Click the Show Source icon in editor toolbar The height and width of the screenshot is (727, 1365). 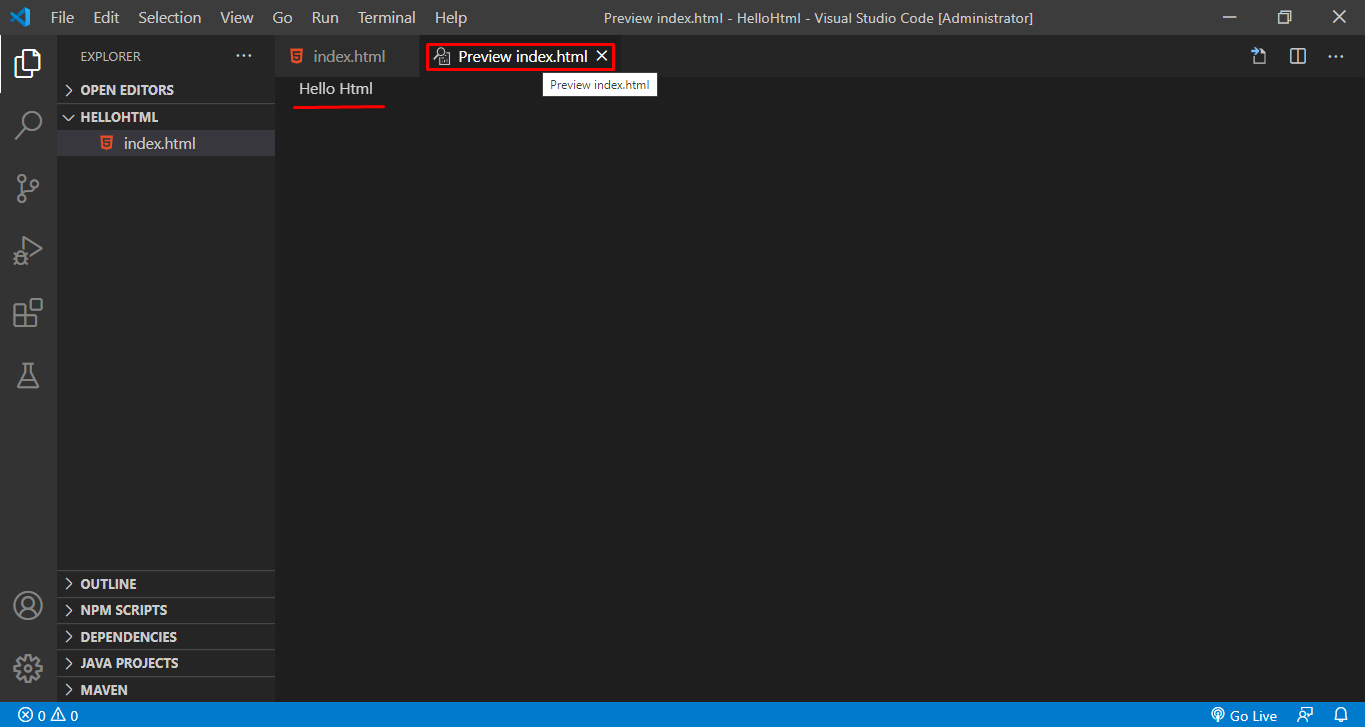pyautogui.click(x=1259, y=57)
